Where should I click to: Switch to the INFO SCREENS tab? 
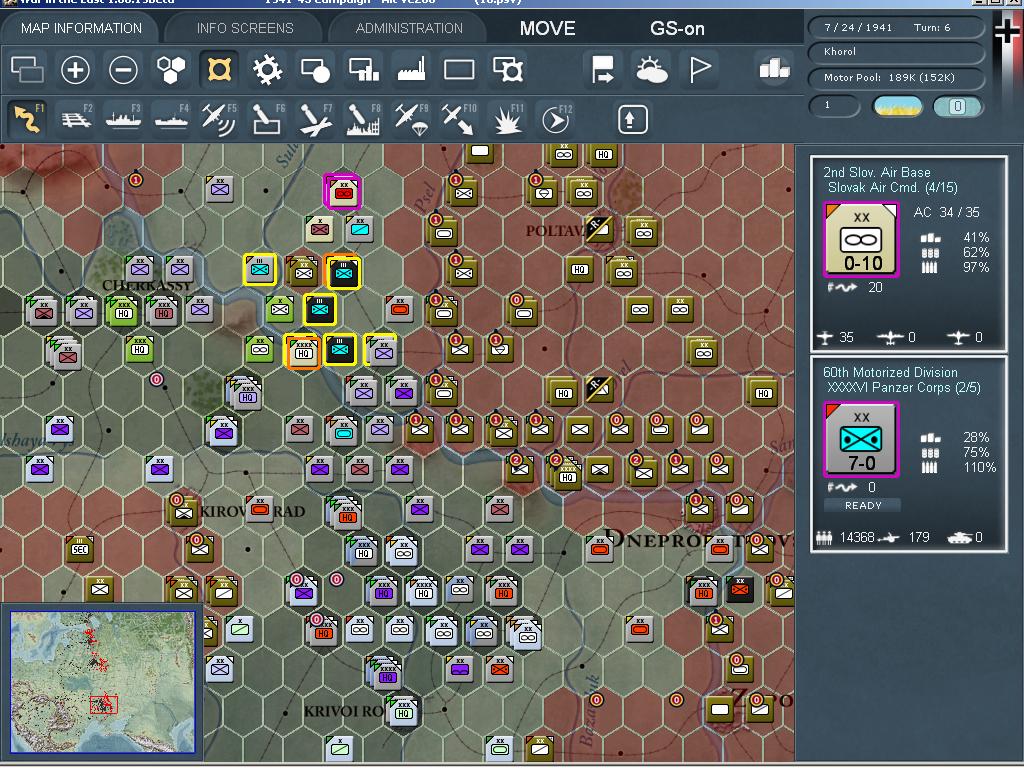[245, 28]
